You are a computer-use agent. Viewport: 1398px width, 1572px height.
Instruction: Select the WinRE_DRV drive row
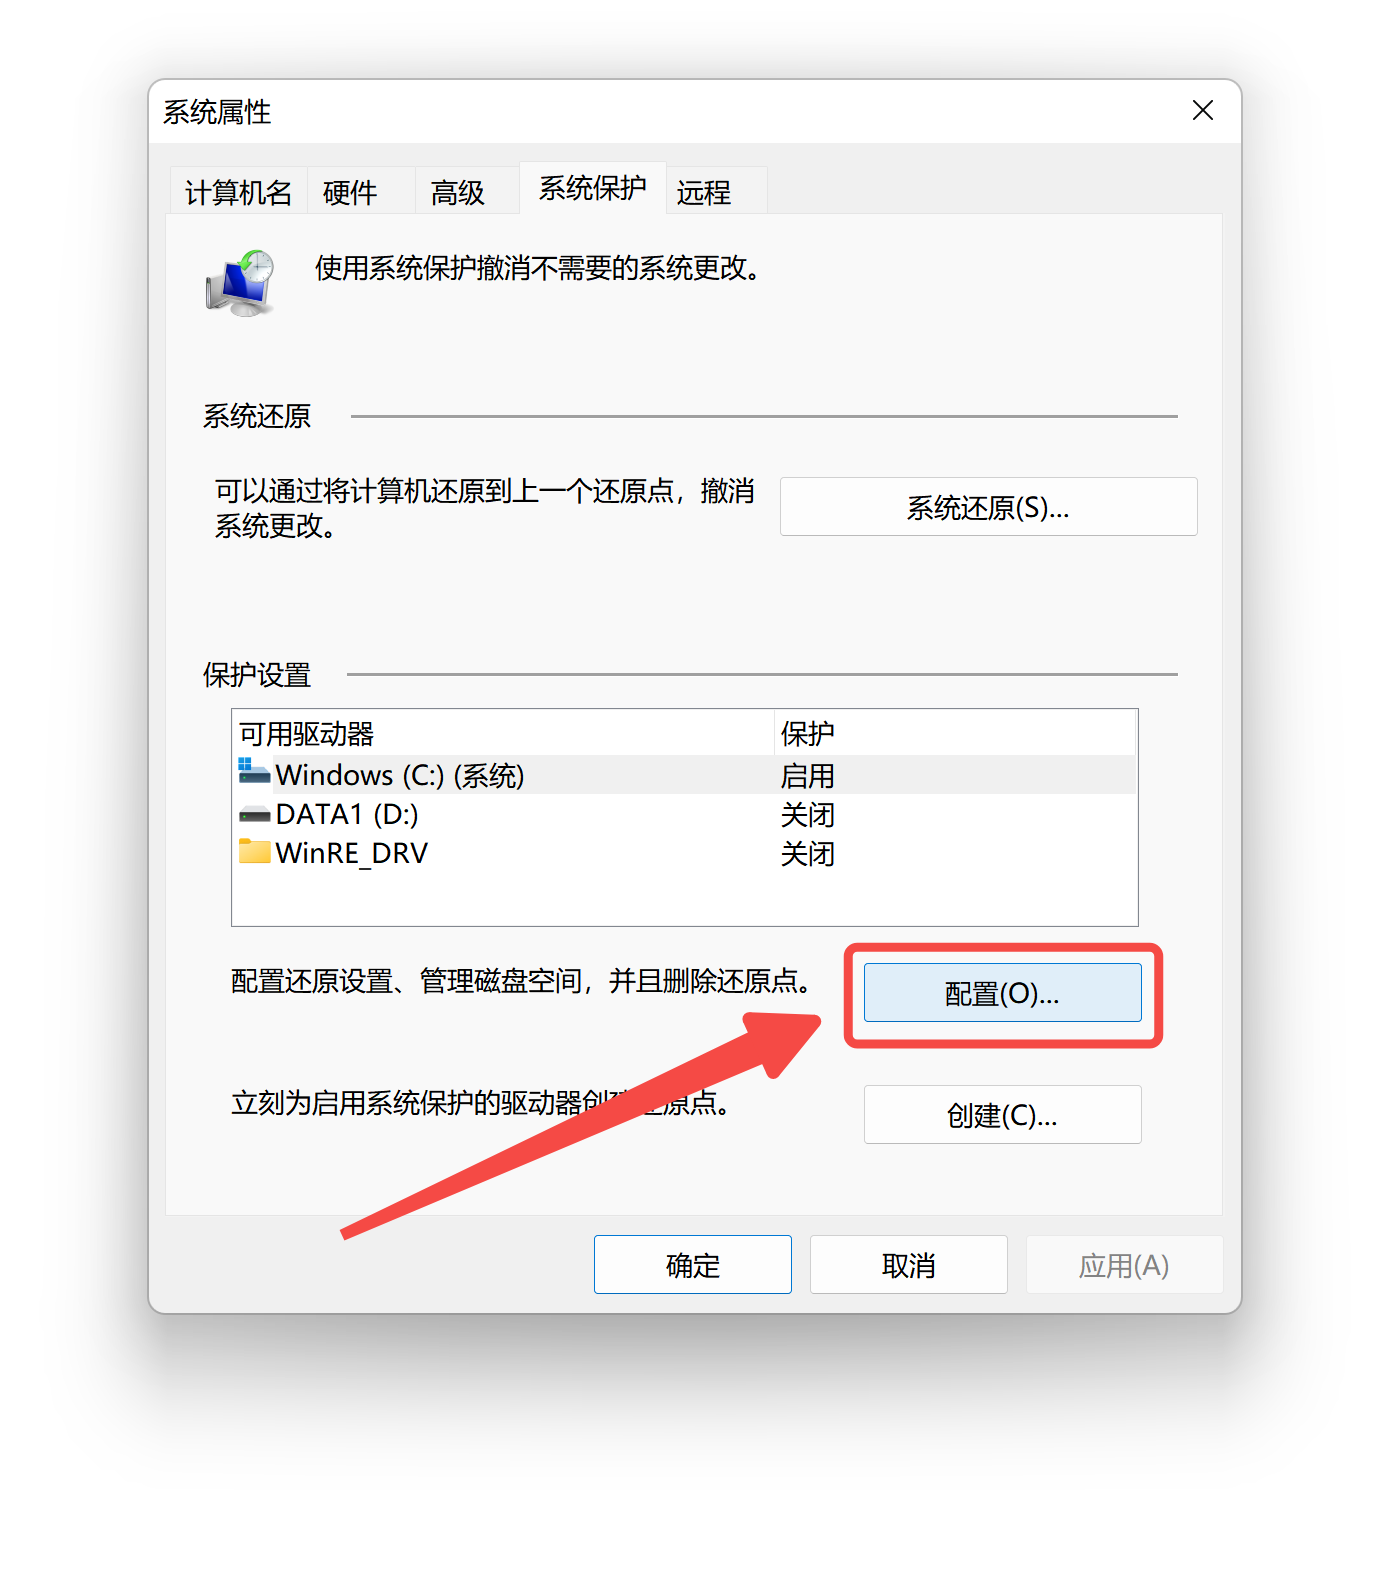pyautogui.click(x=685, y=853)
